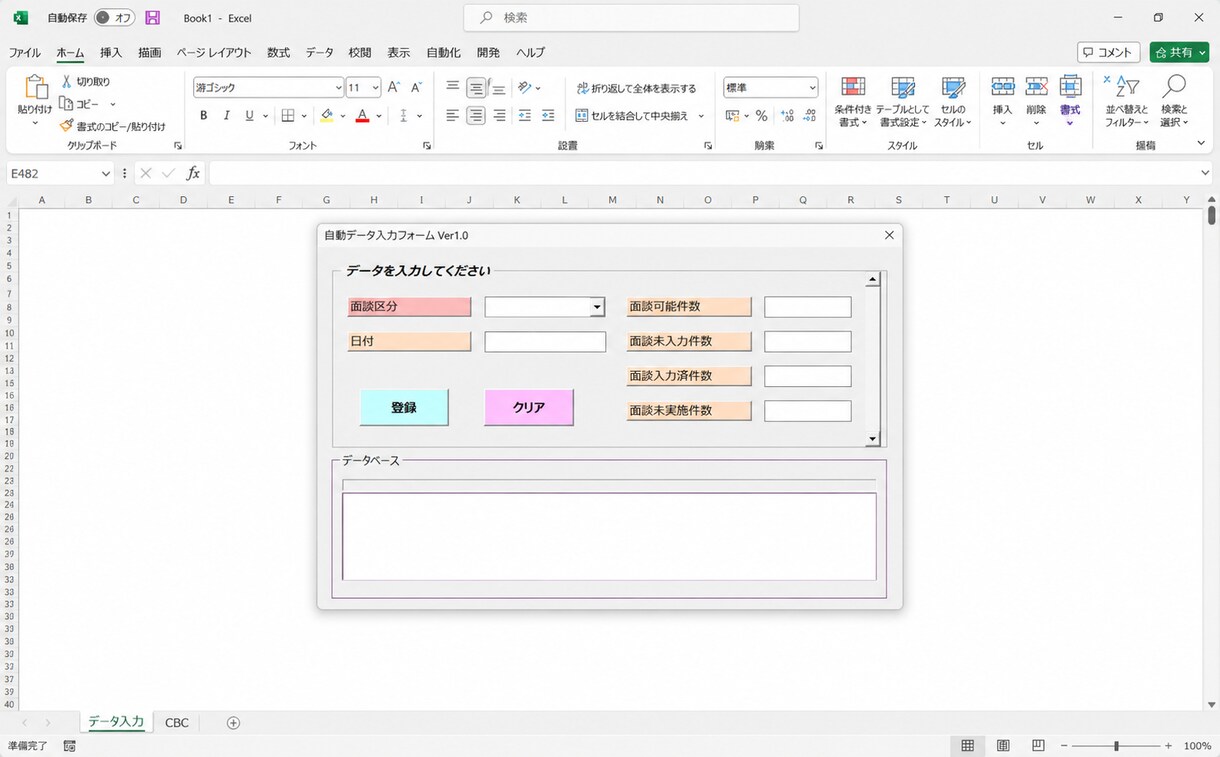Click the insert function fx icon

click(193, 174)
